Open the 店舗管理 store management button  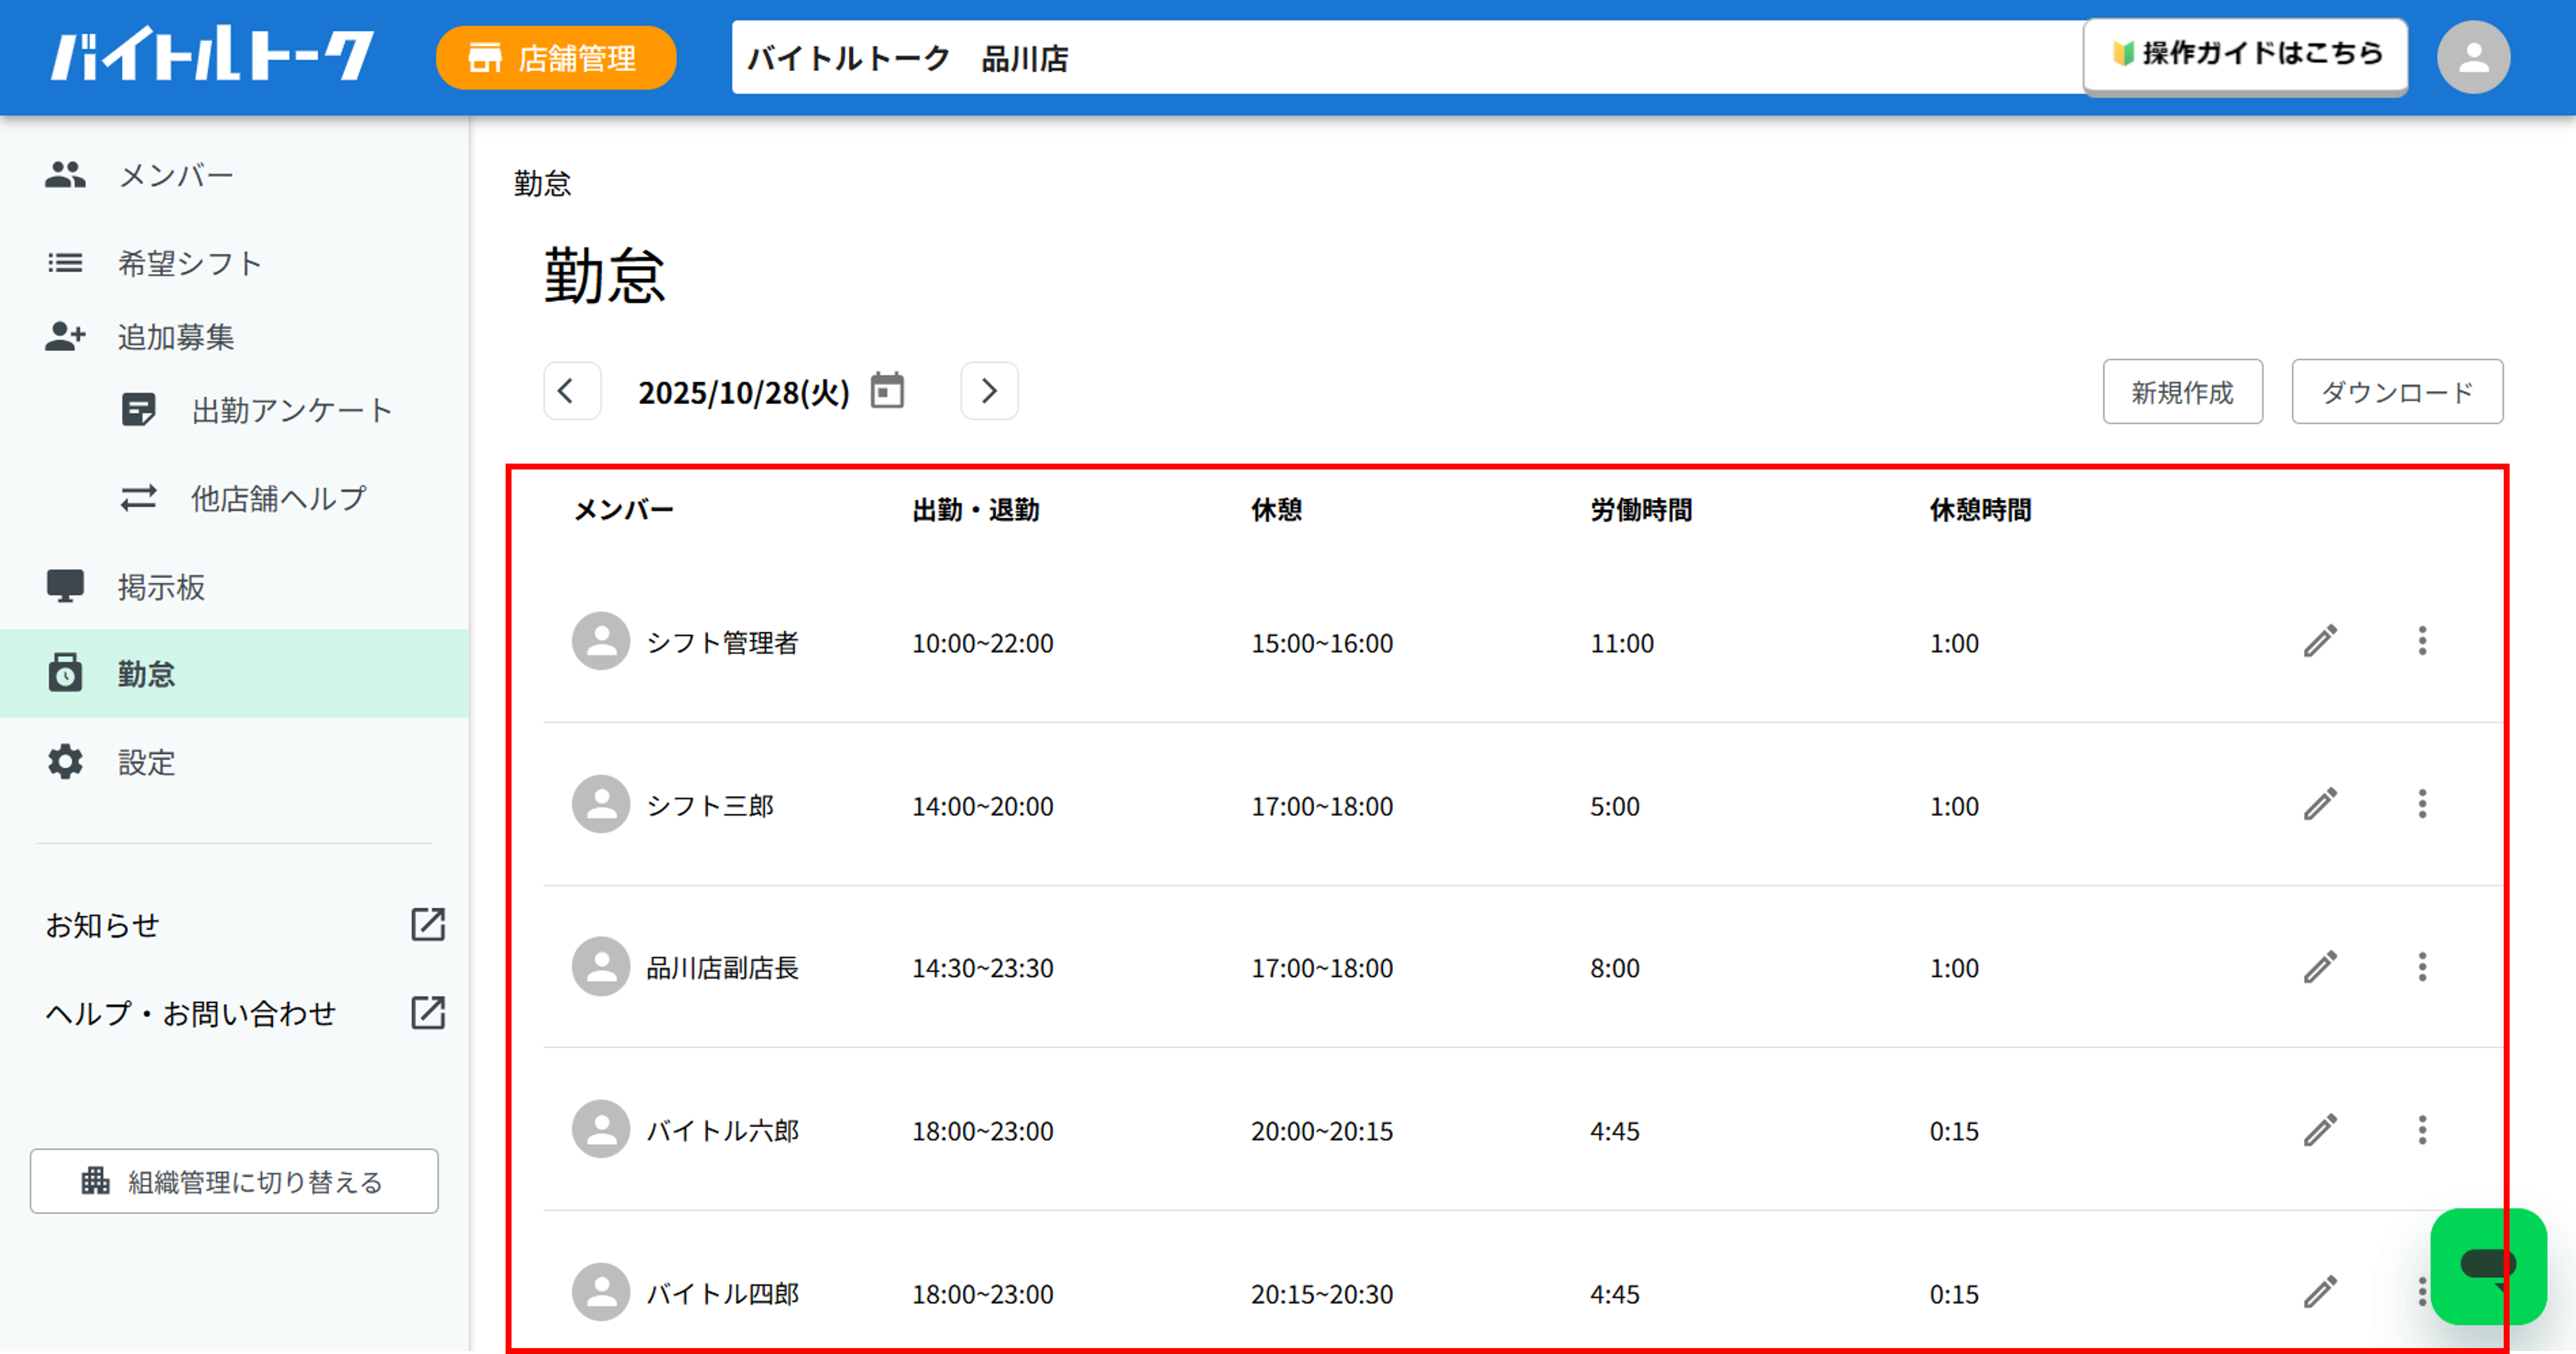[556, 58]
